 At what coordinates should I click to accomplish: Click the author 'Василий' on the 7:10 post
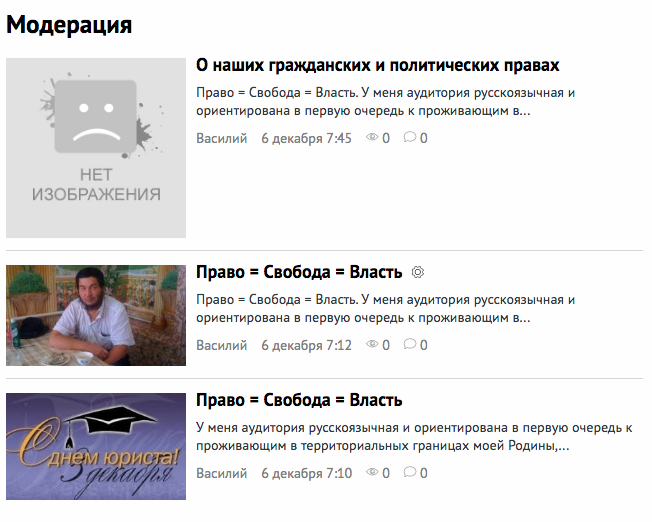pyautogui.click(x=221, y=473)
